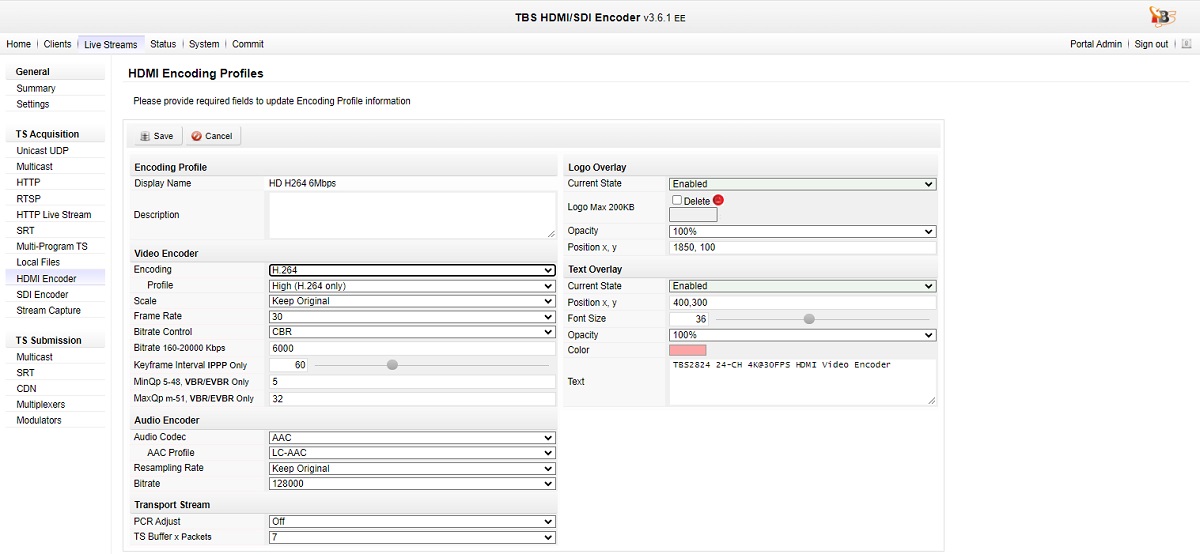Viewport: 1200px width, 554px height.
Task: Click the text overlay Color swatch
Action: 687,350
